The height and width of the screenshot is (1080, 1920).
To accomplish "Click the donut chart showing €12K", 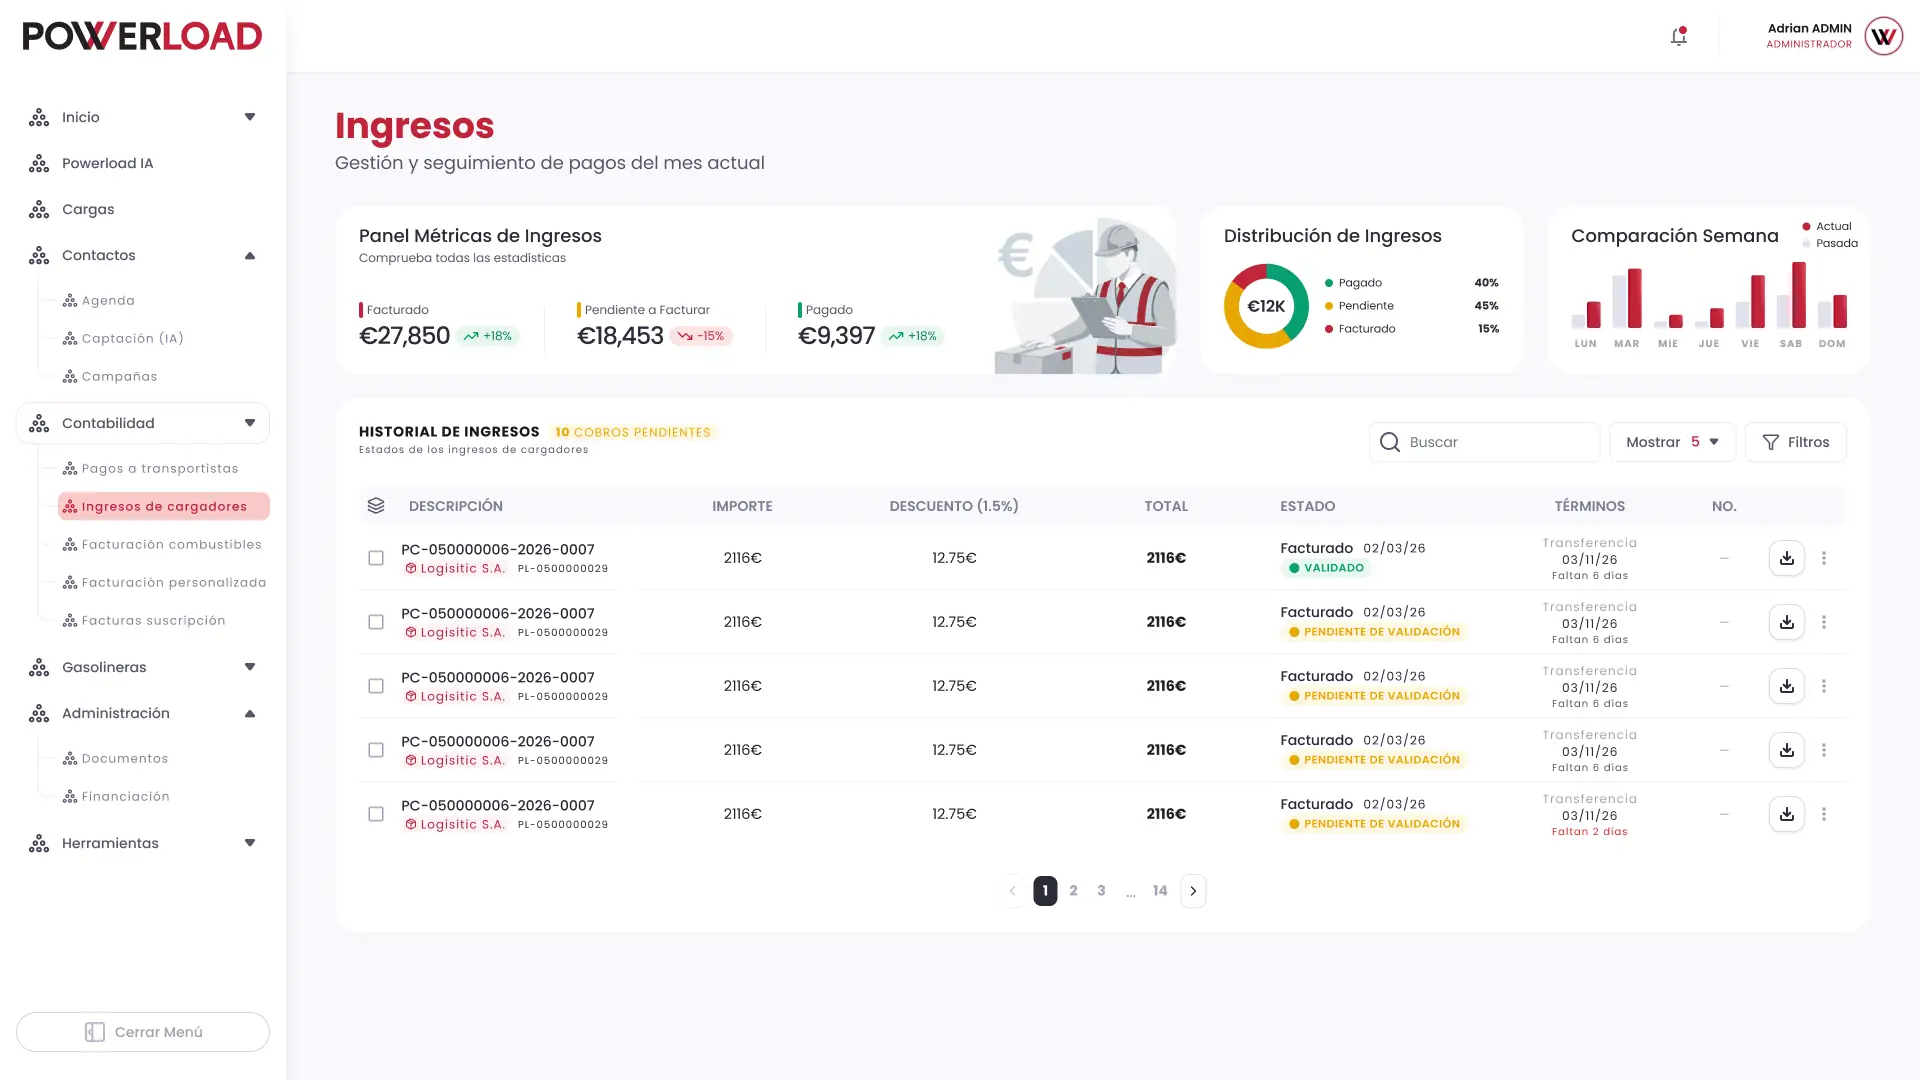I will pos(1266,306).
